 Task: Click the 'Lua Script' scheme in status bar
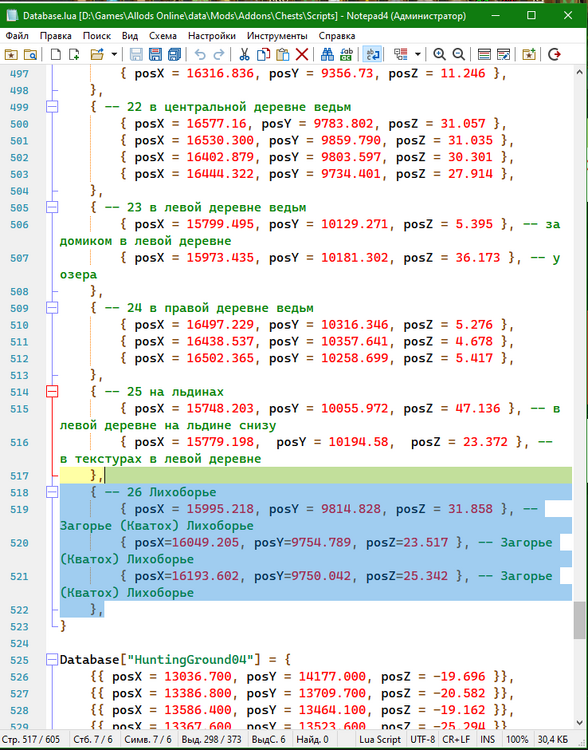(x=380, y=739)
